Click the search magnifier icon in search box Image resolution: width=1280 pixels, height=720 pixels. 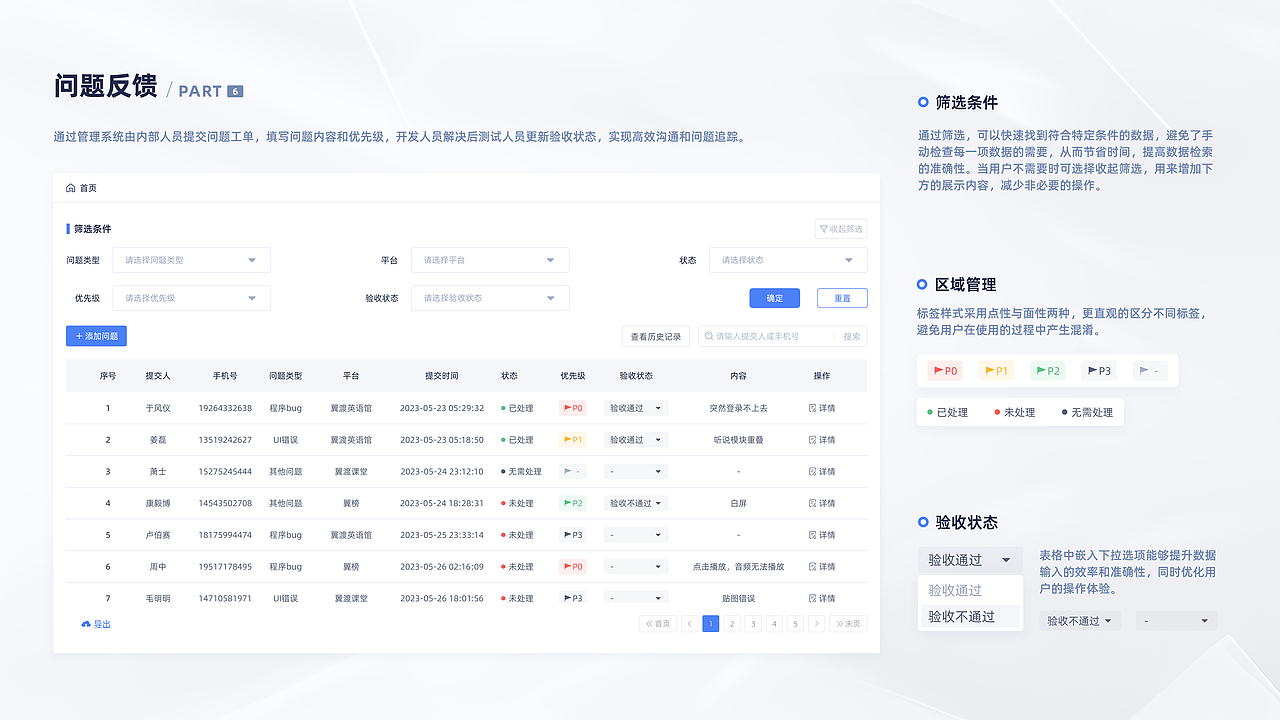[x=707, y=336]
